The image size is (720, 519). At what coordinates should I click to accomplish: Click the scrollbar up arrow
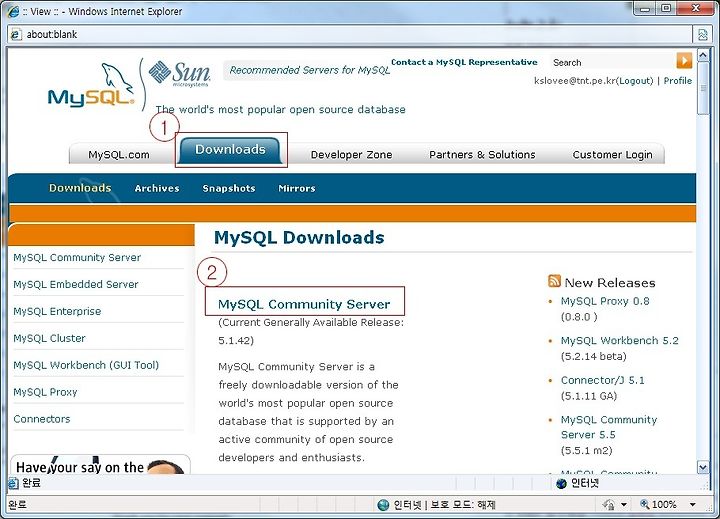pos(703,56)
